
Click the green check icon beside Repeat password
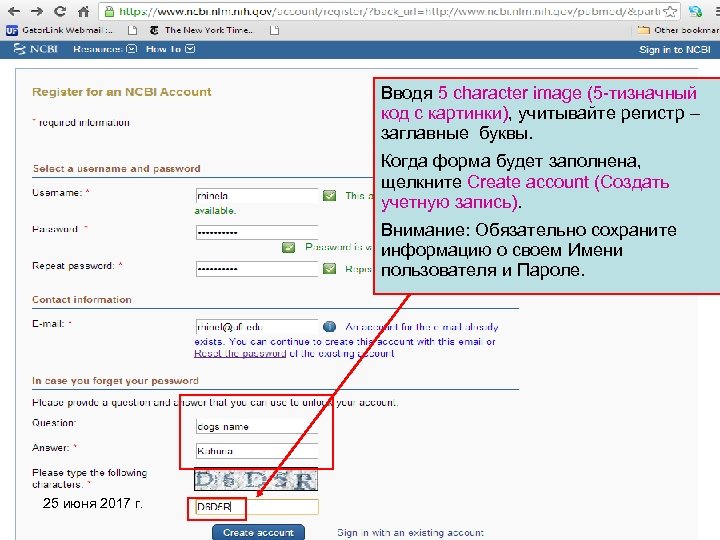pos(329,269)
